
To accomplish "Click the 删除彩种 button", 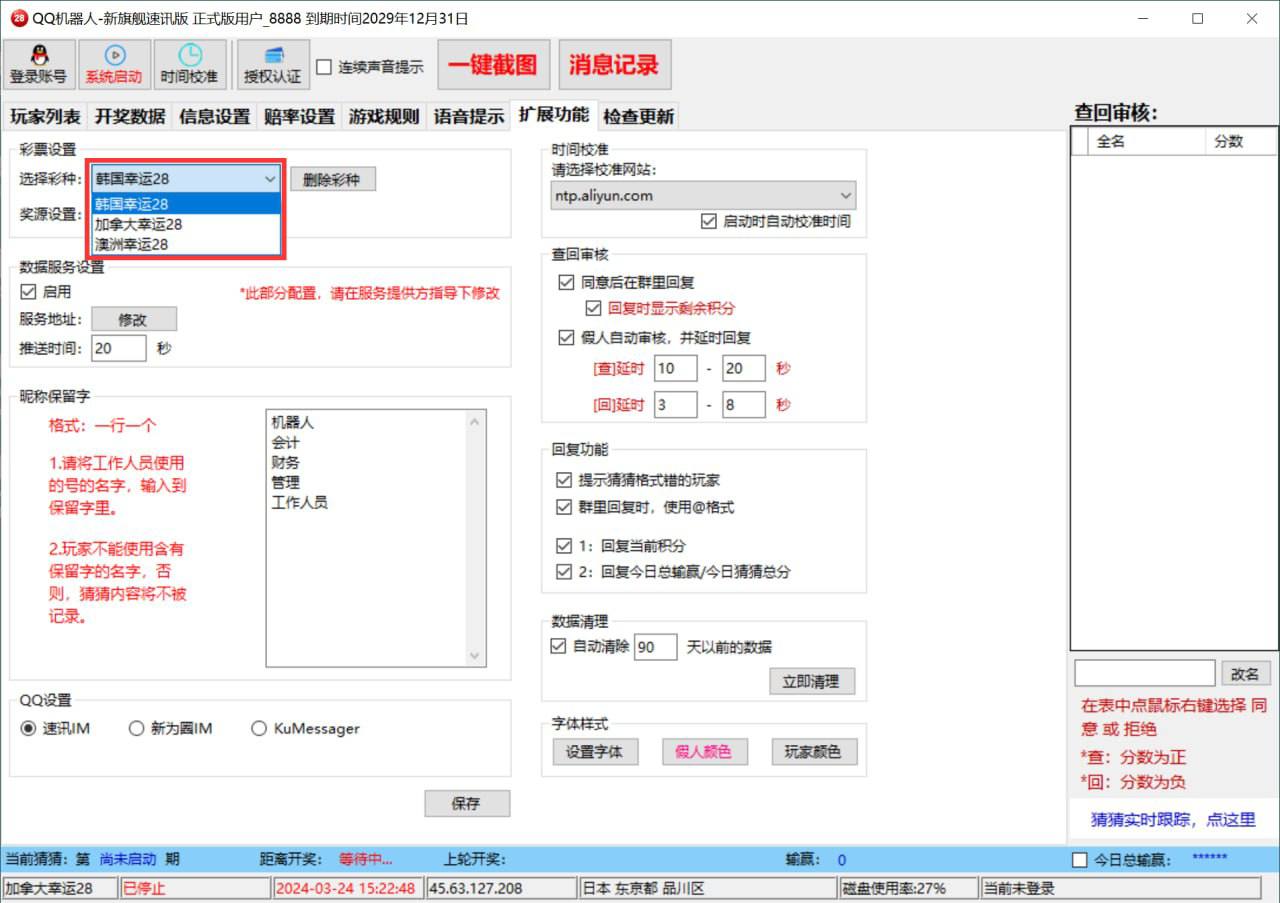I will point(333,179).
